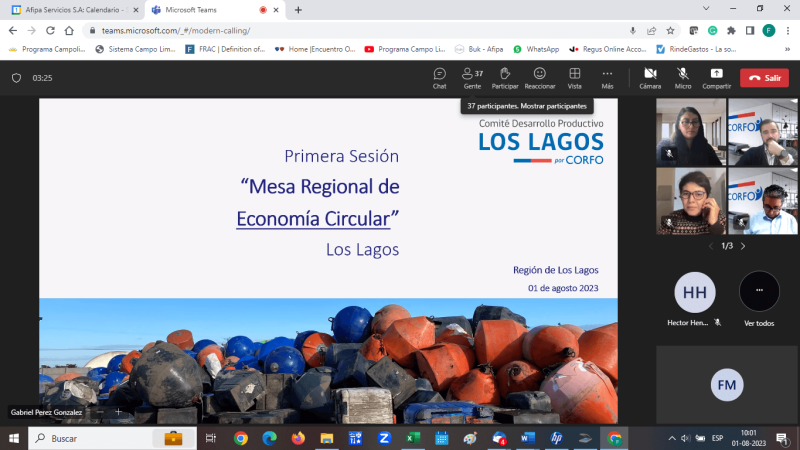Go to next participant video page
This screenshot has width=800, height=450.
pos(743,246)
